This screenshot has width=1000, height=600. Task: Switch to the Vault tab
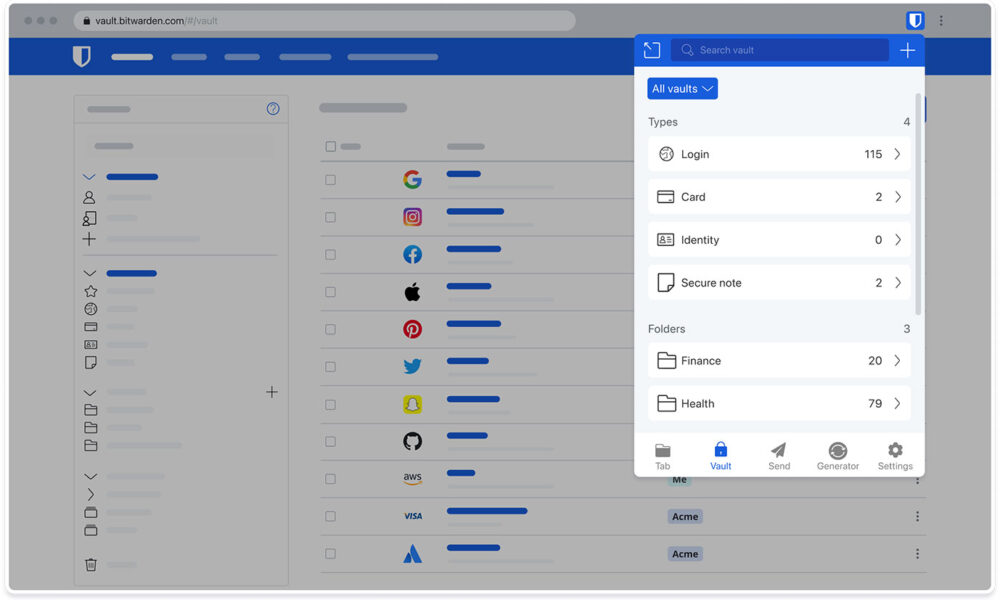721,456
